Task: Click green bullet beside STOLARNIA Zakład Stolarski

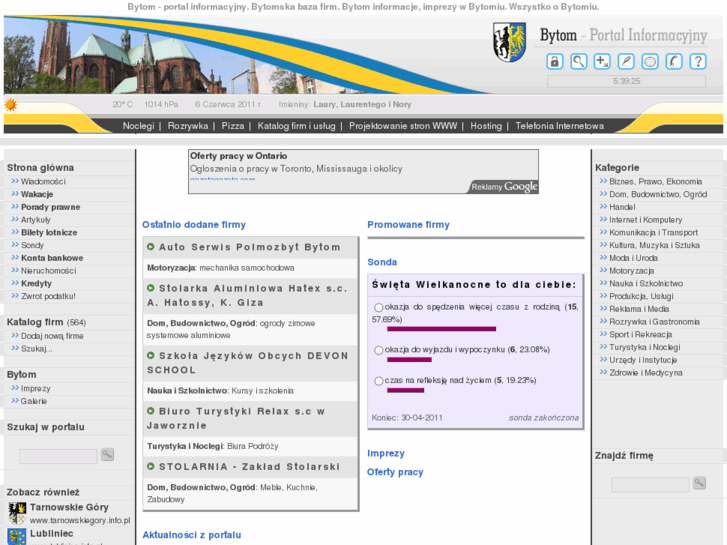Action: tap(151, 466)
